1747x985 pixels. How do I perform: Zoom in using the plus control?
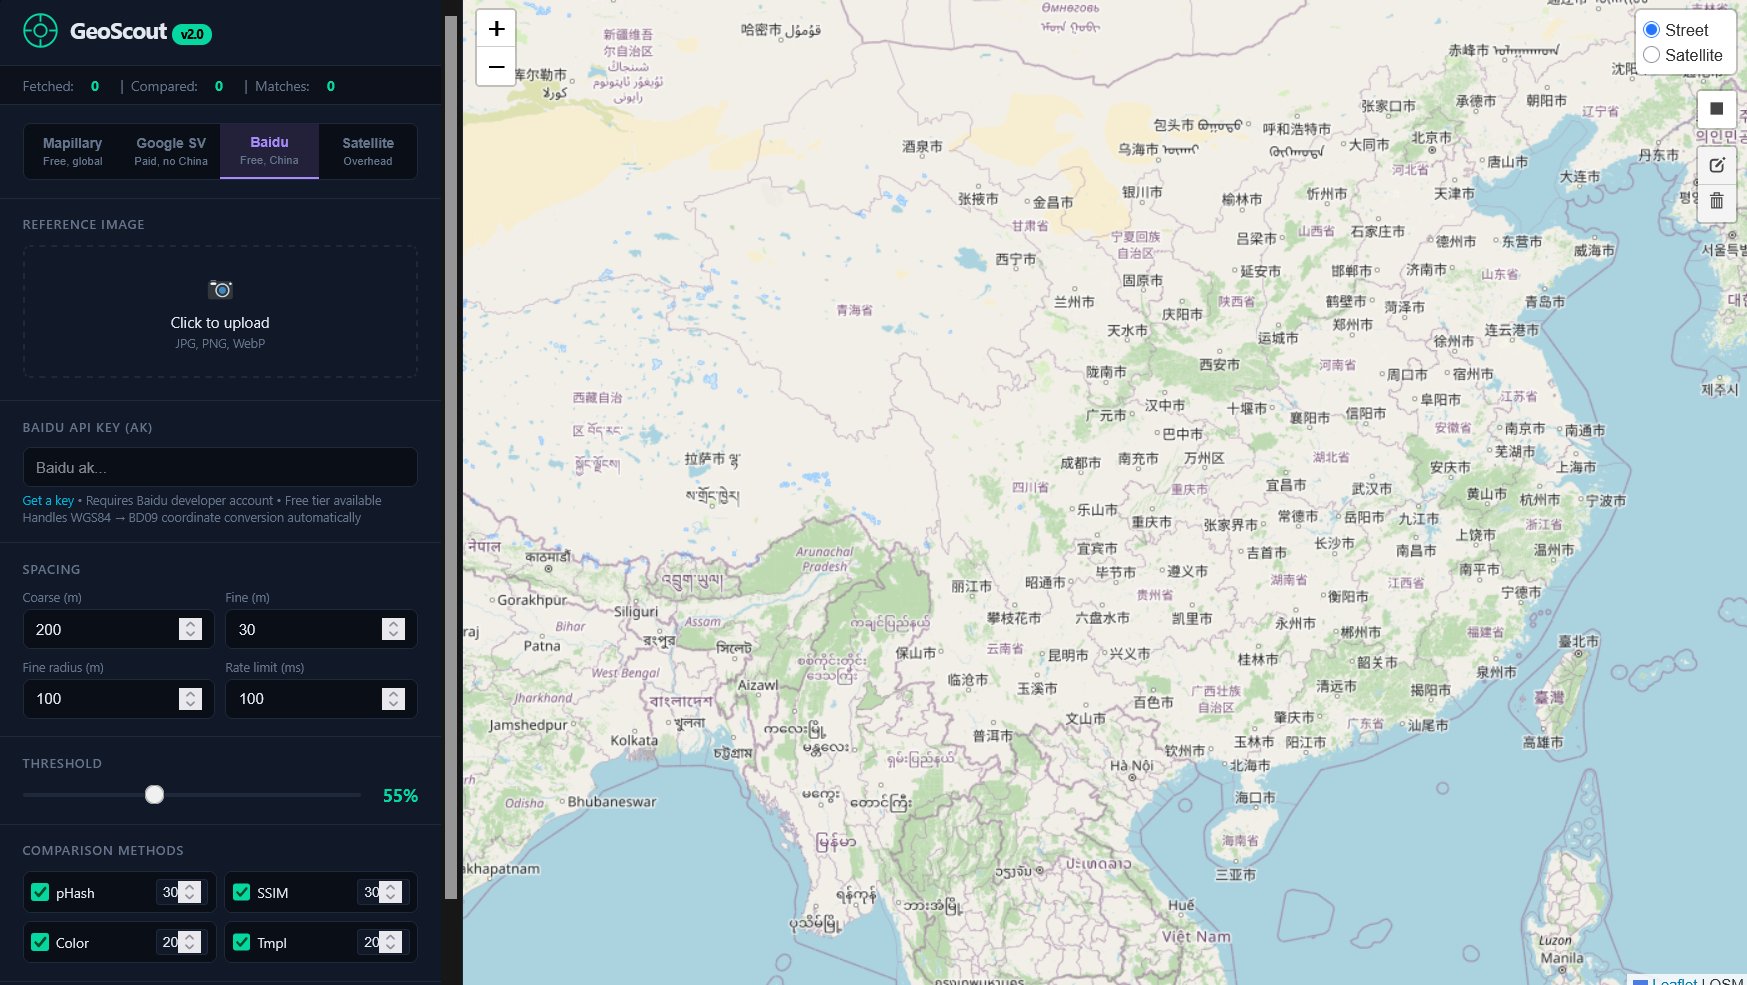pyautogui.click(x=495, y=28)
